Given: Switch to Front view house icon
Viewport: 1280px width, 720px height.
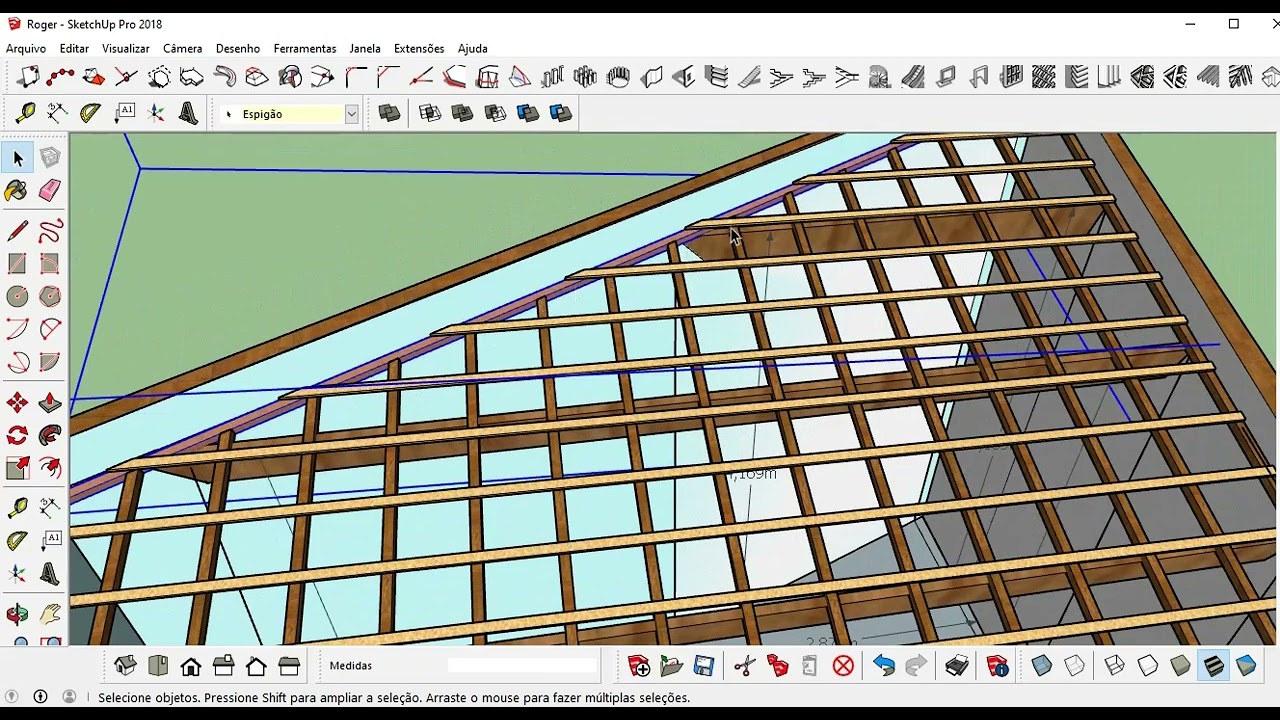Looking at the screenshot, I should (191, 666).
